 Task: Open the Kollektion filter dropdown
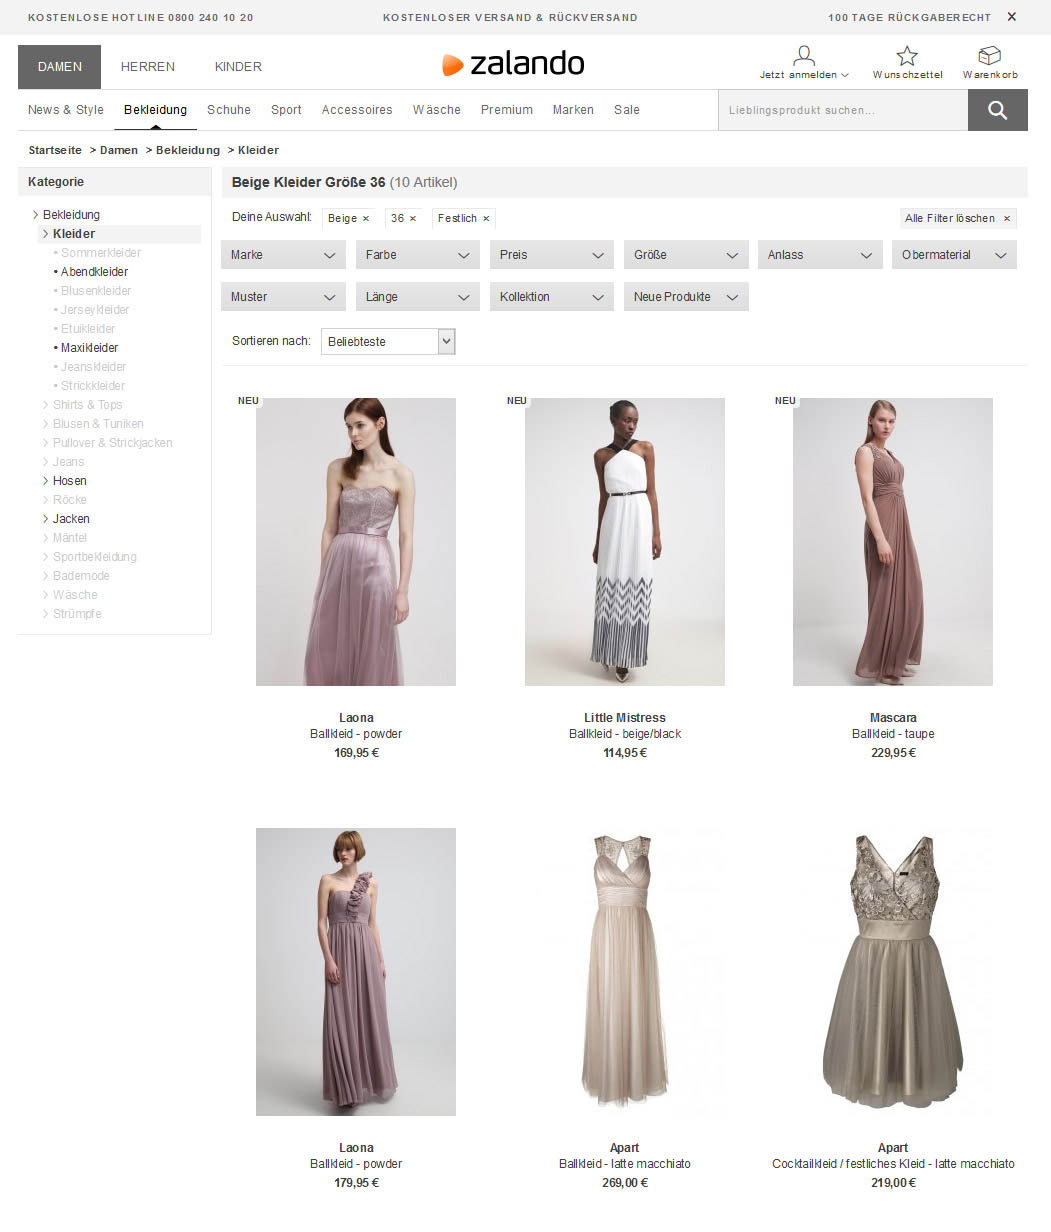552,297
